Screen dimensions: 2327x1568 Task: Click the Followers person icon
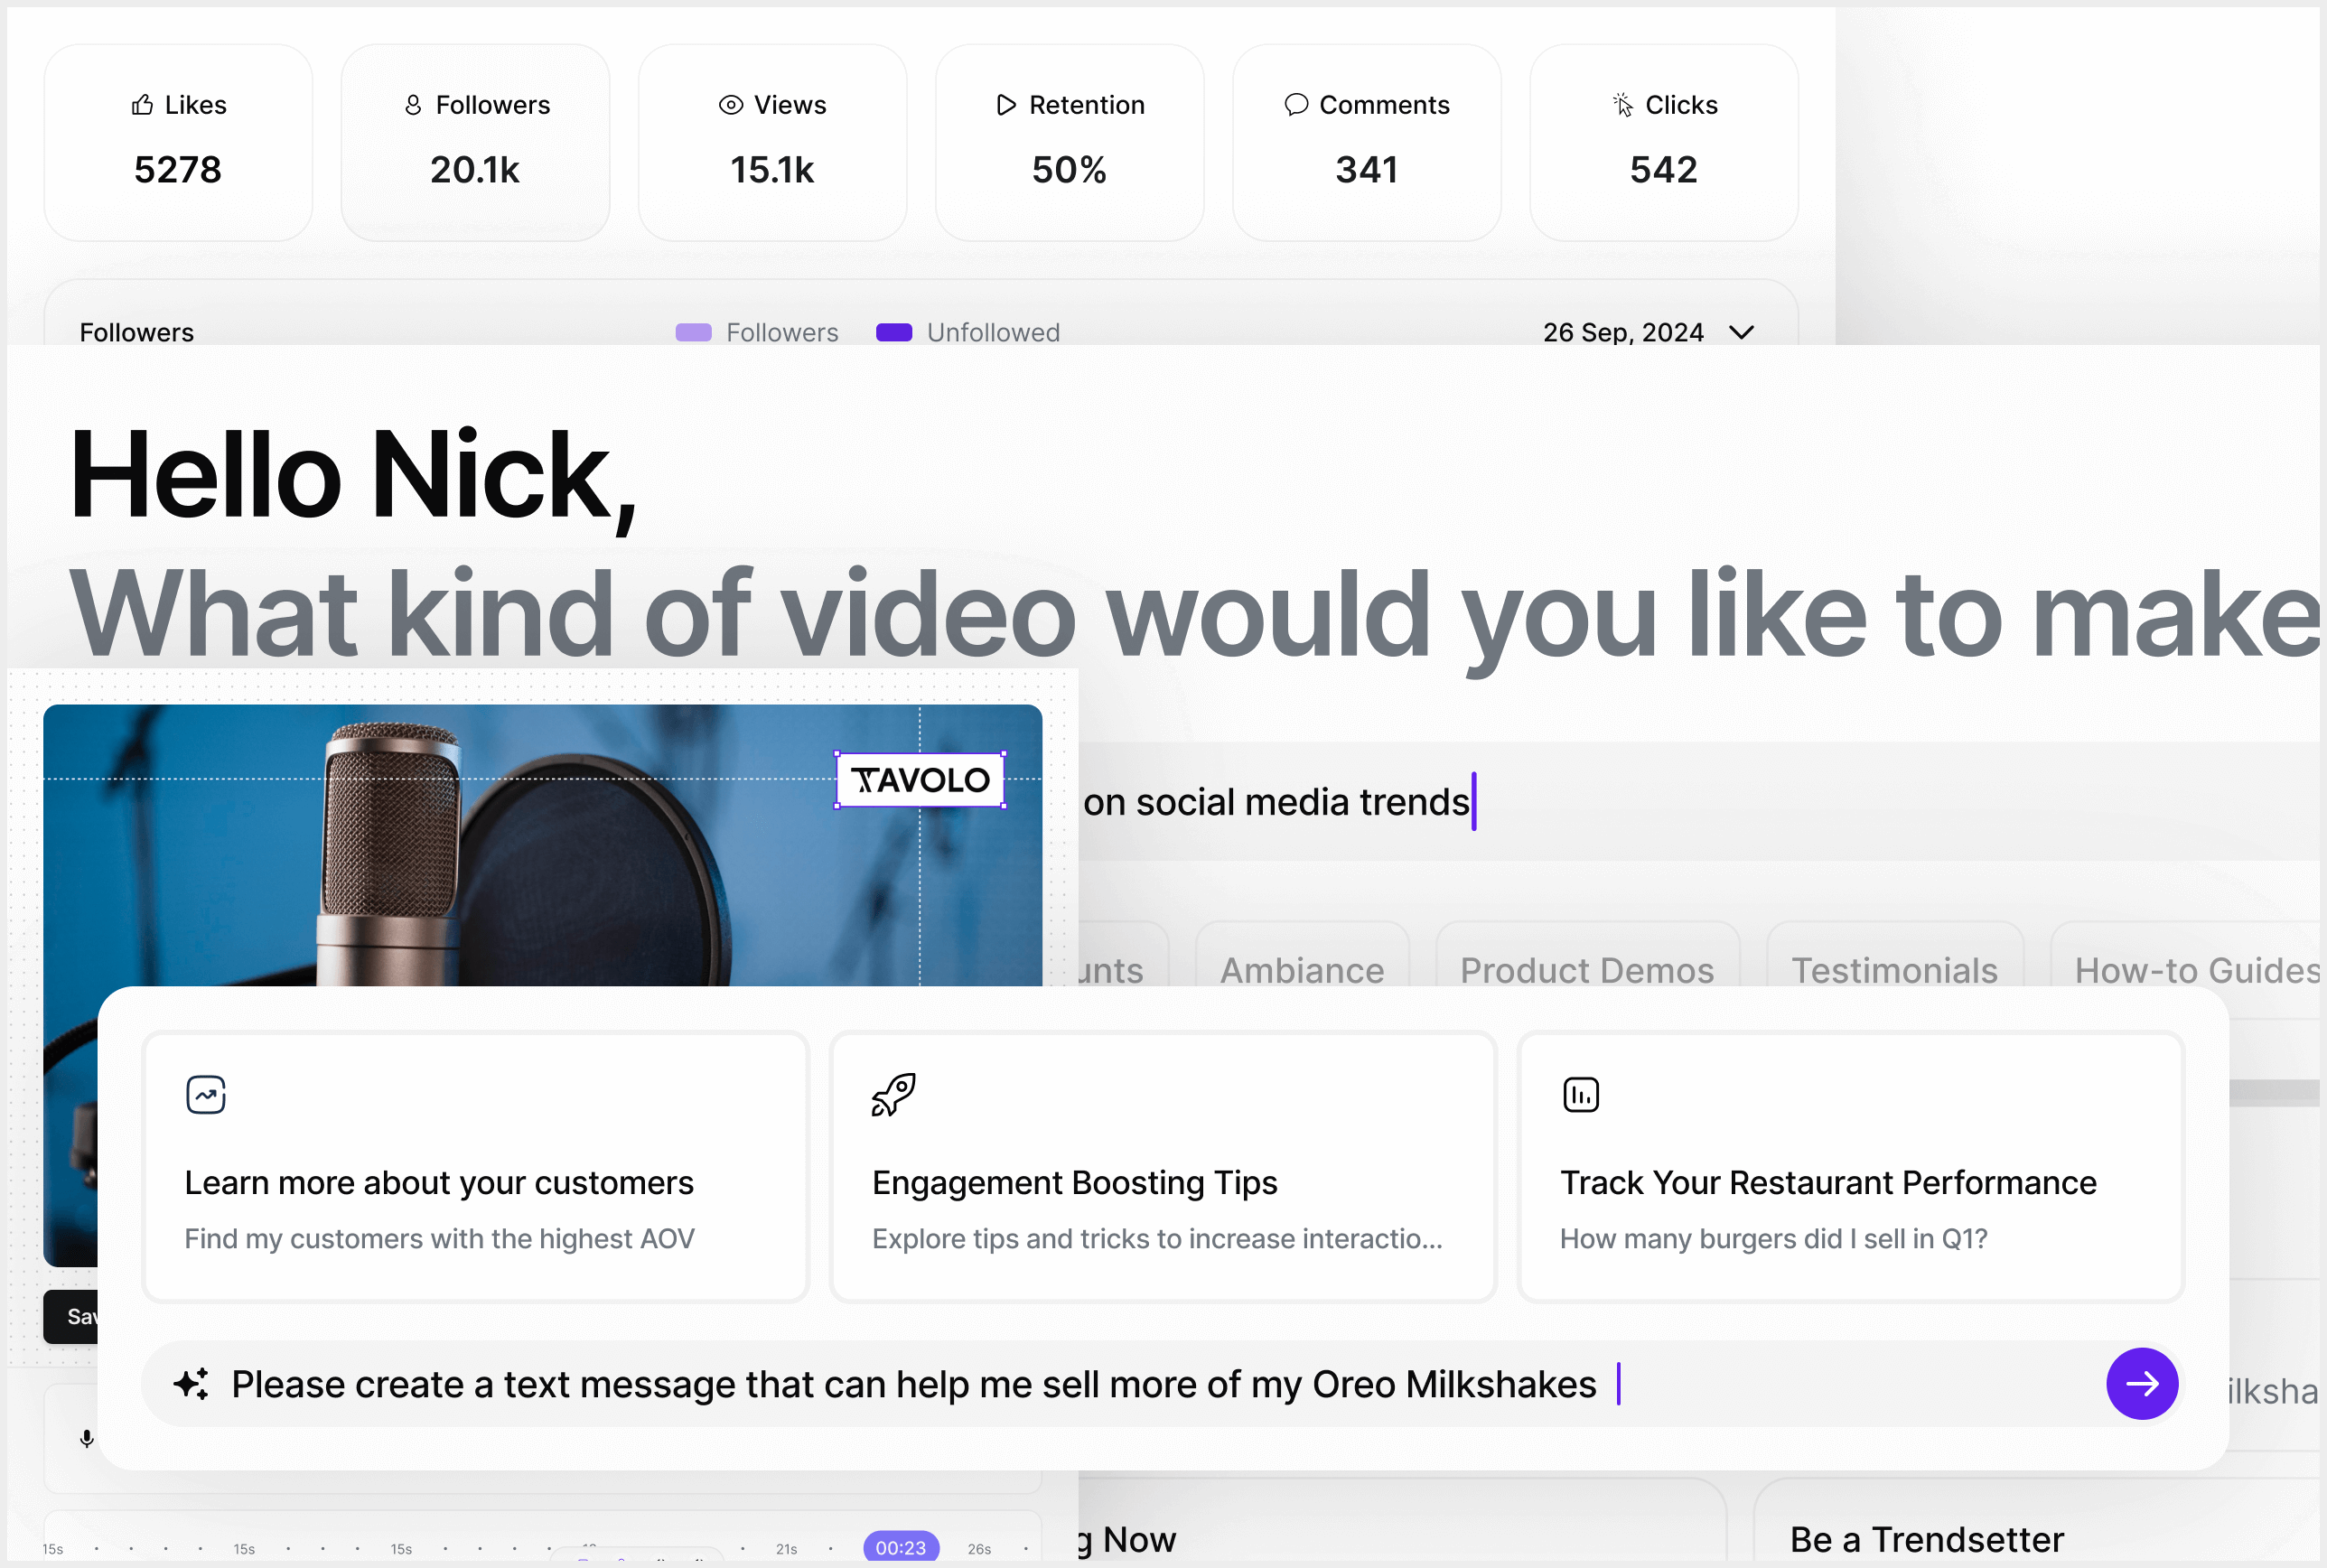[413, 105]
